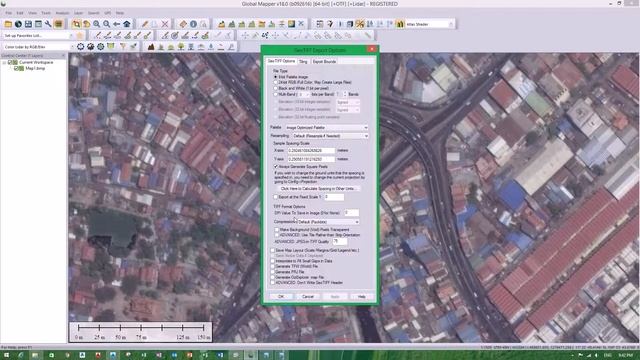Click the red X delete icon in toolbar

click(x=165, y=24)
